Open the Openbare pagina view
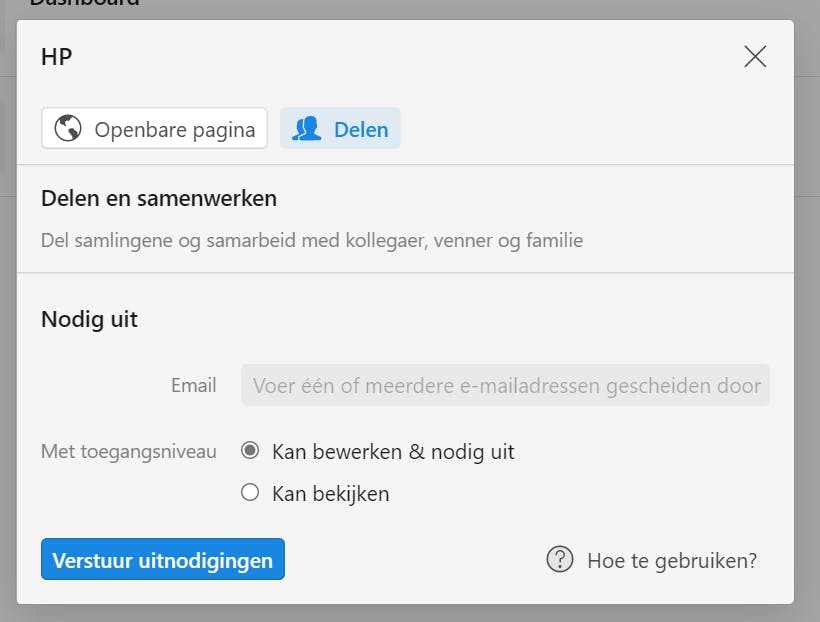This screenshot has width=820, height=622. [x=154, y=128]
